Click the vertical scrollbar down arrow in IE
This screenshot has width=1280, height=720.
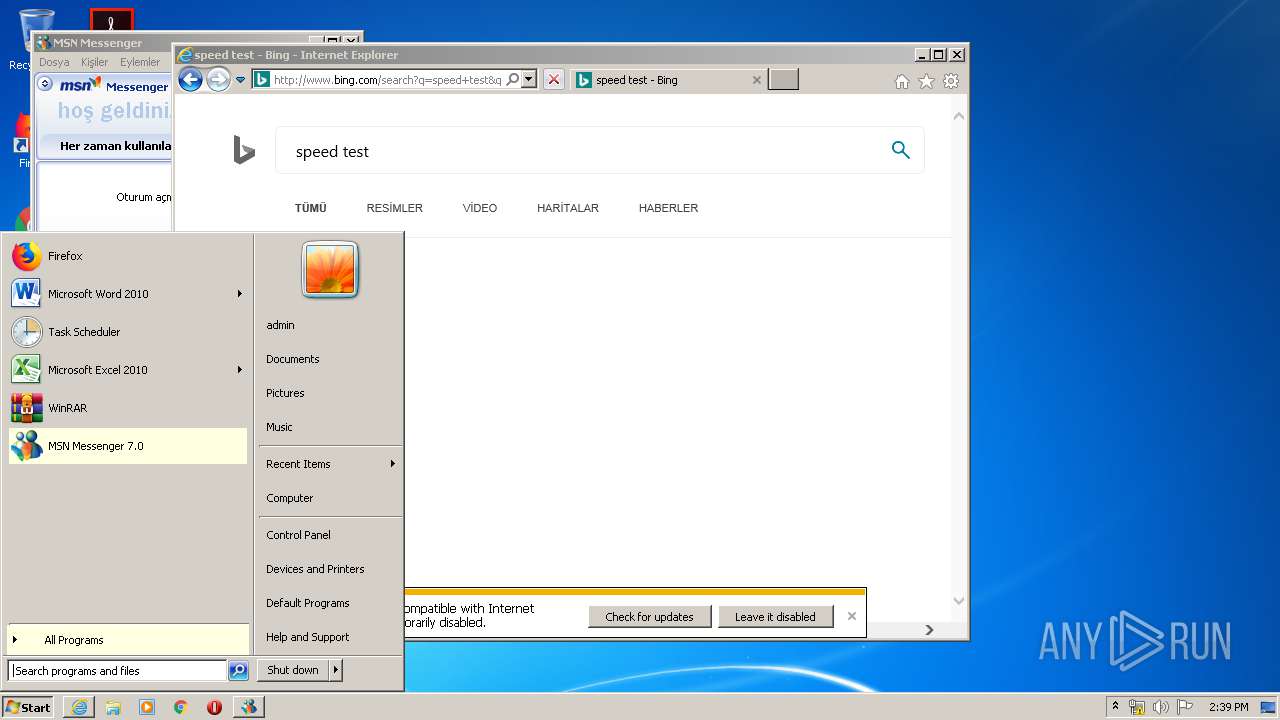coord(959,601)
